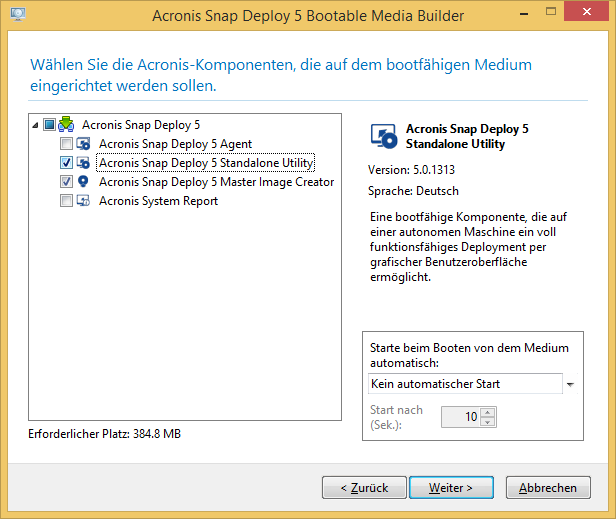Check the Acronis System Report checkbox

[x=66, y=200]
